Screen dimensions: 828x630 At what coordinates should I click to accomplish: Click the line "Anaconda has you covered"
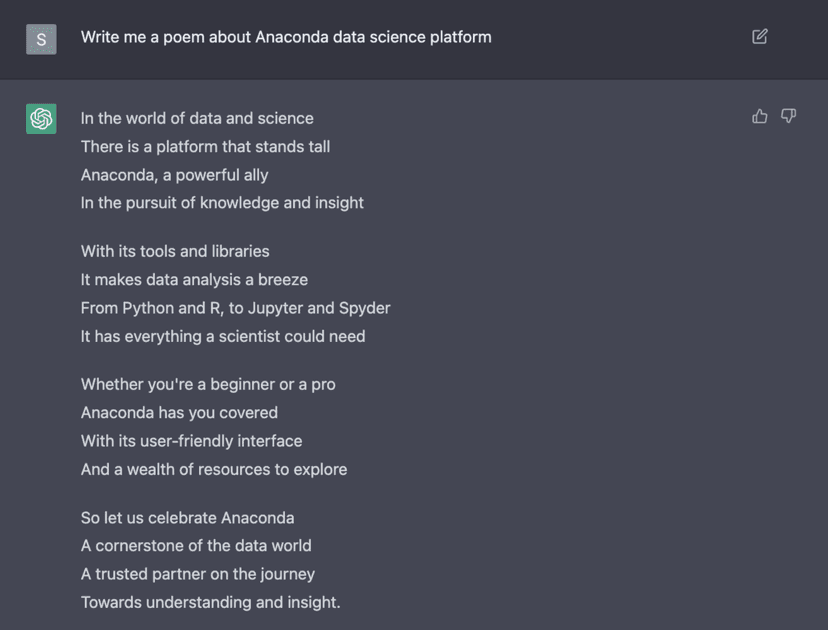click(x=179, y=412)
